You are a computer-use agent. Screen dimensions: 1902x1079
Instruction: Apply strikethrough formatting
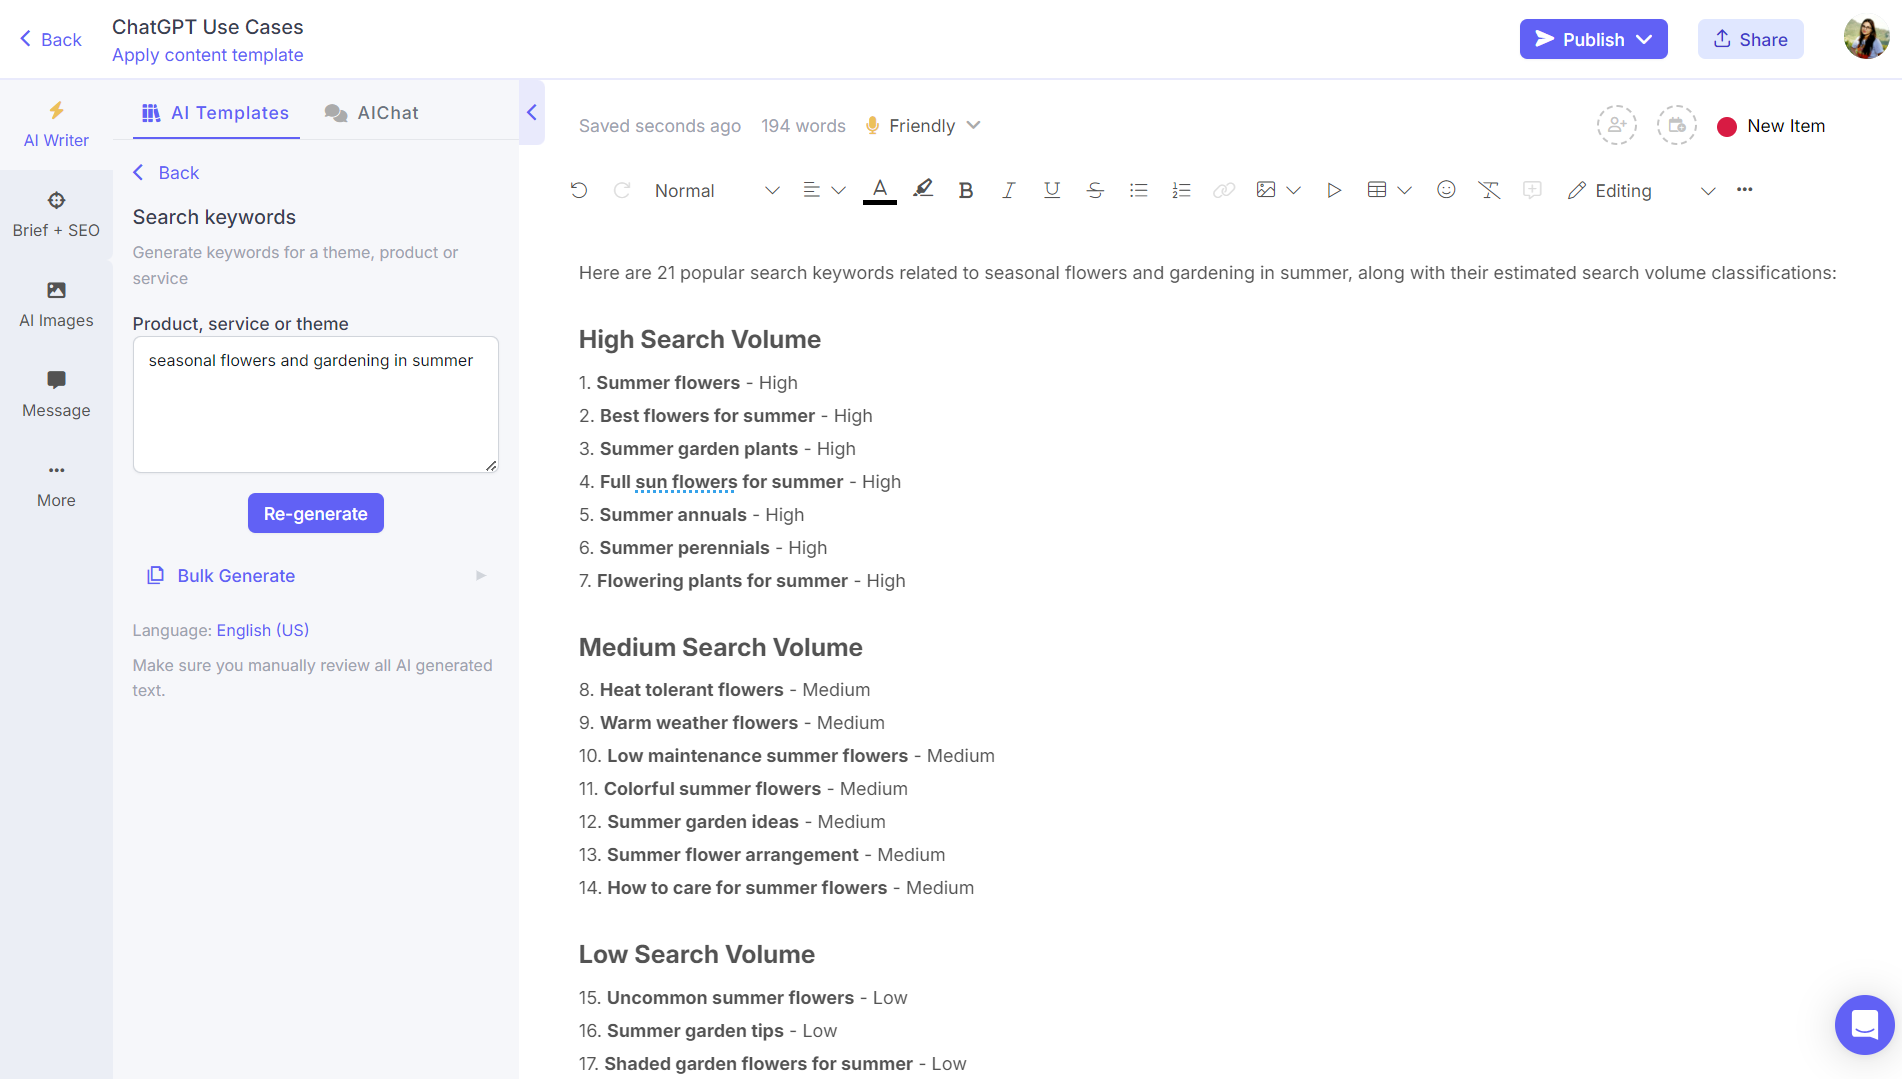point(1095,189)
